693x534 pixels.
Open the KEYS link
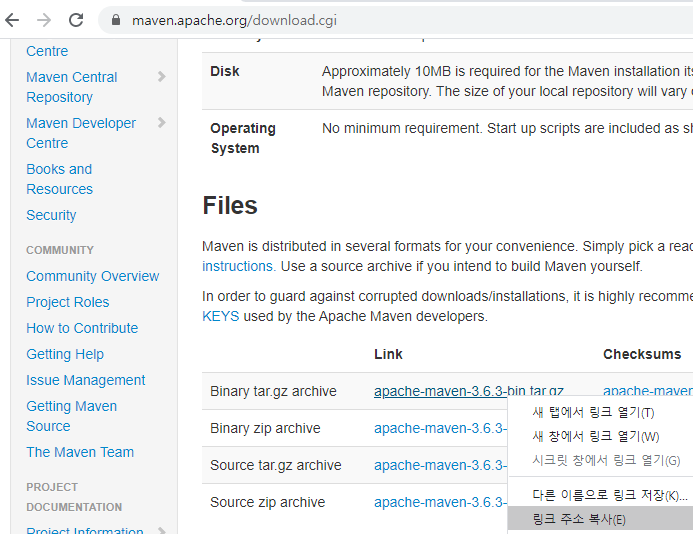coord(221,317)
